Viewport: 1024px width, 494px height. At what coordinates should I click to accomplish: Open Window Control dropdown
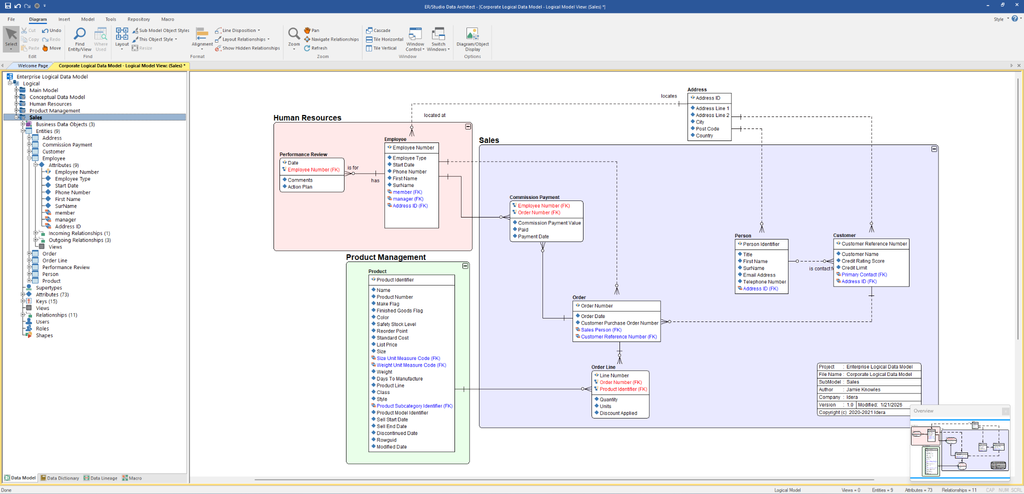(415, 39)
